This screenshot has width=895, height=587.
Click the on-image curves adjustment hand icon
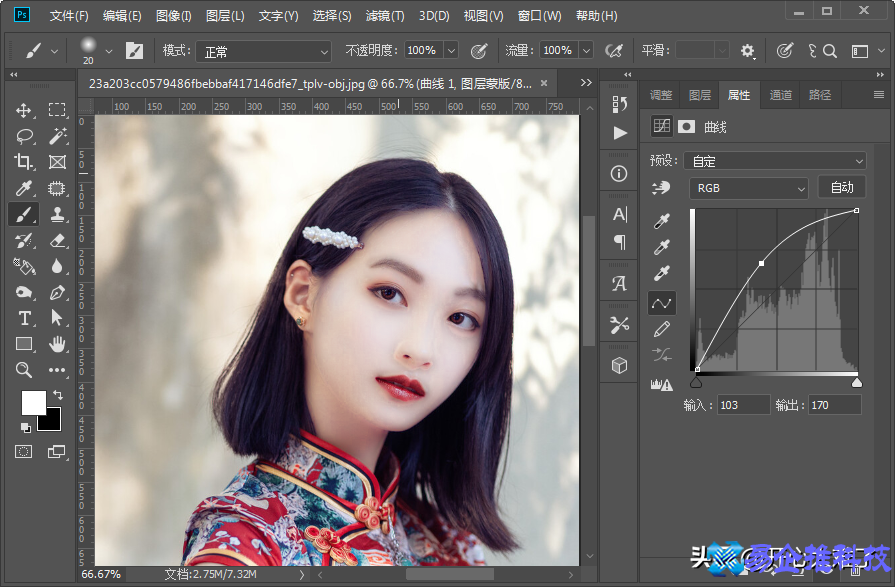661,188
